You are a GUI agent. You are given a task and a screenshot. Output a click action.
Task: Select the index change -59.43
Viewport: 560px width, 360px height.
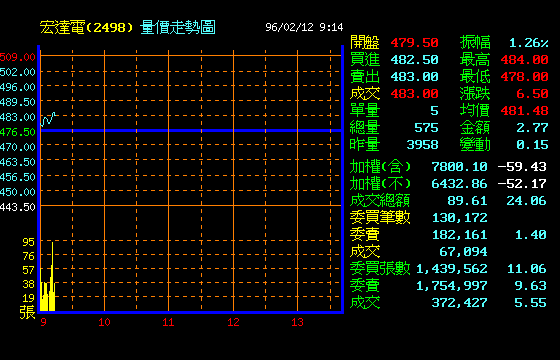coord(522,167)
